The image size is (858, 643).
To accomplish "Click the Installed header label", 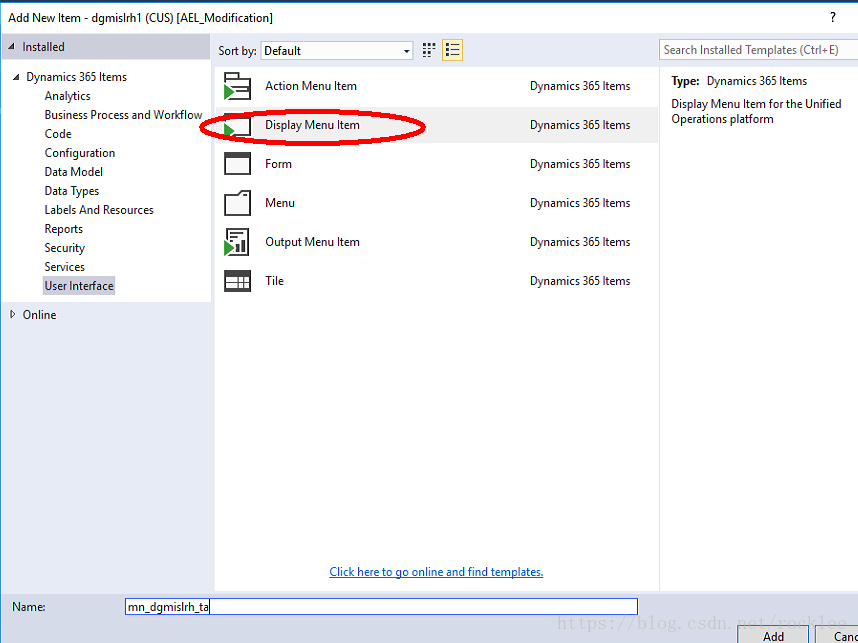I will 43,47.
